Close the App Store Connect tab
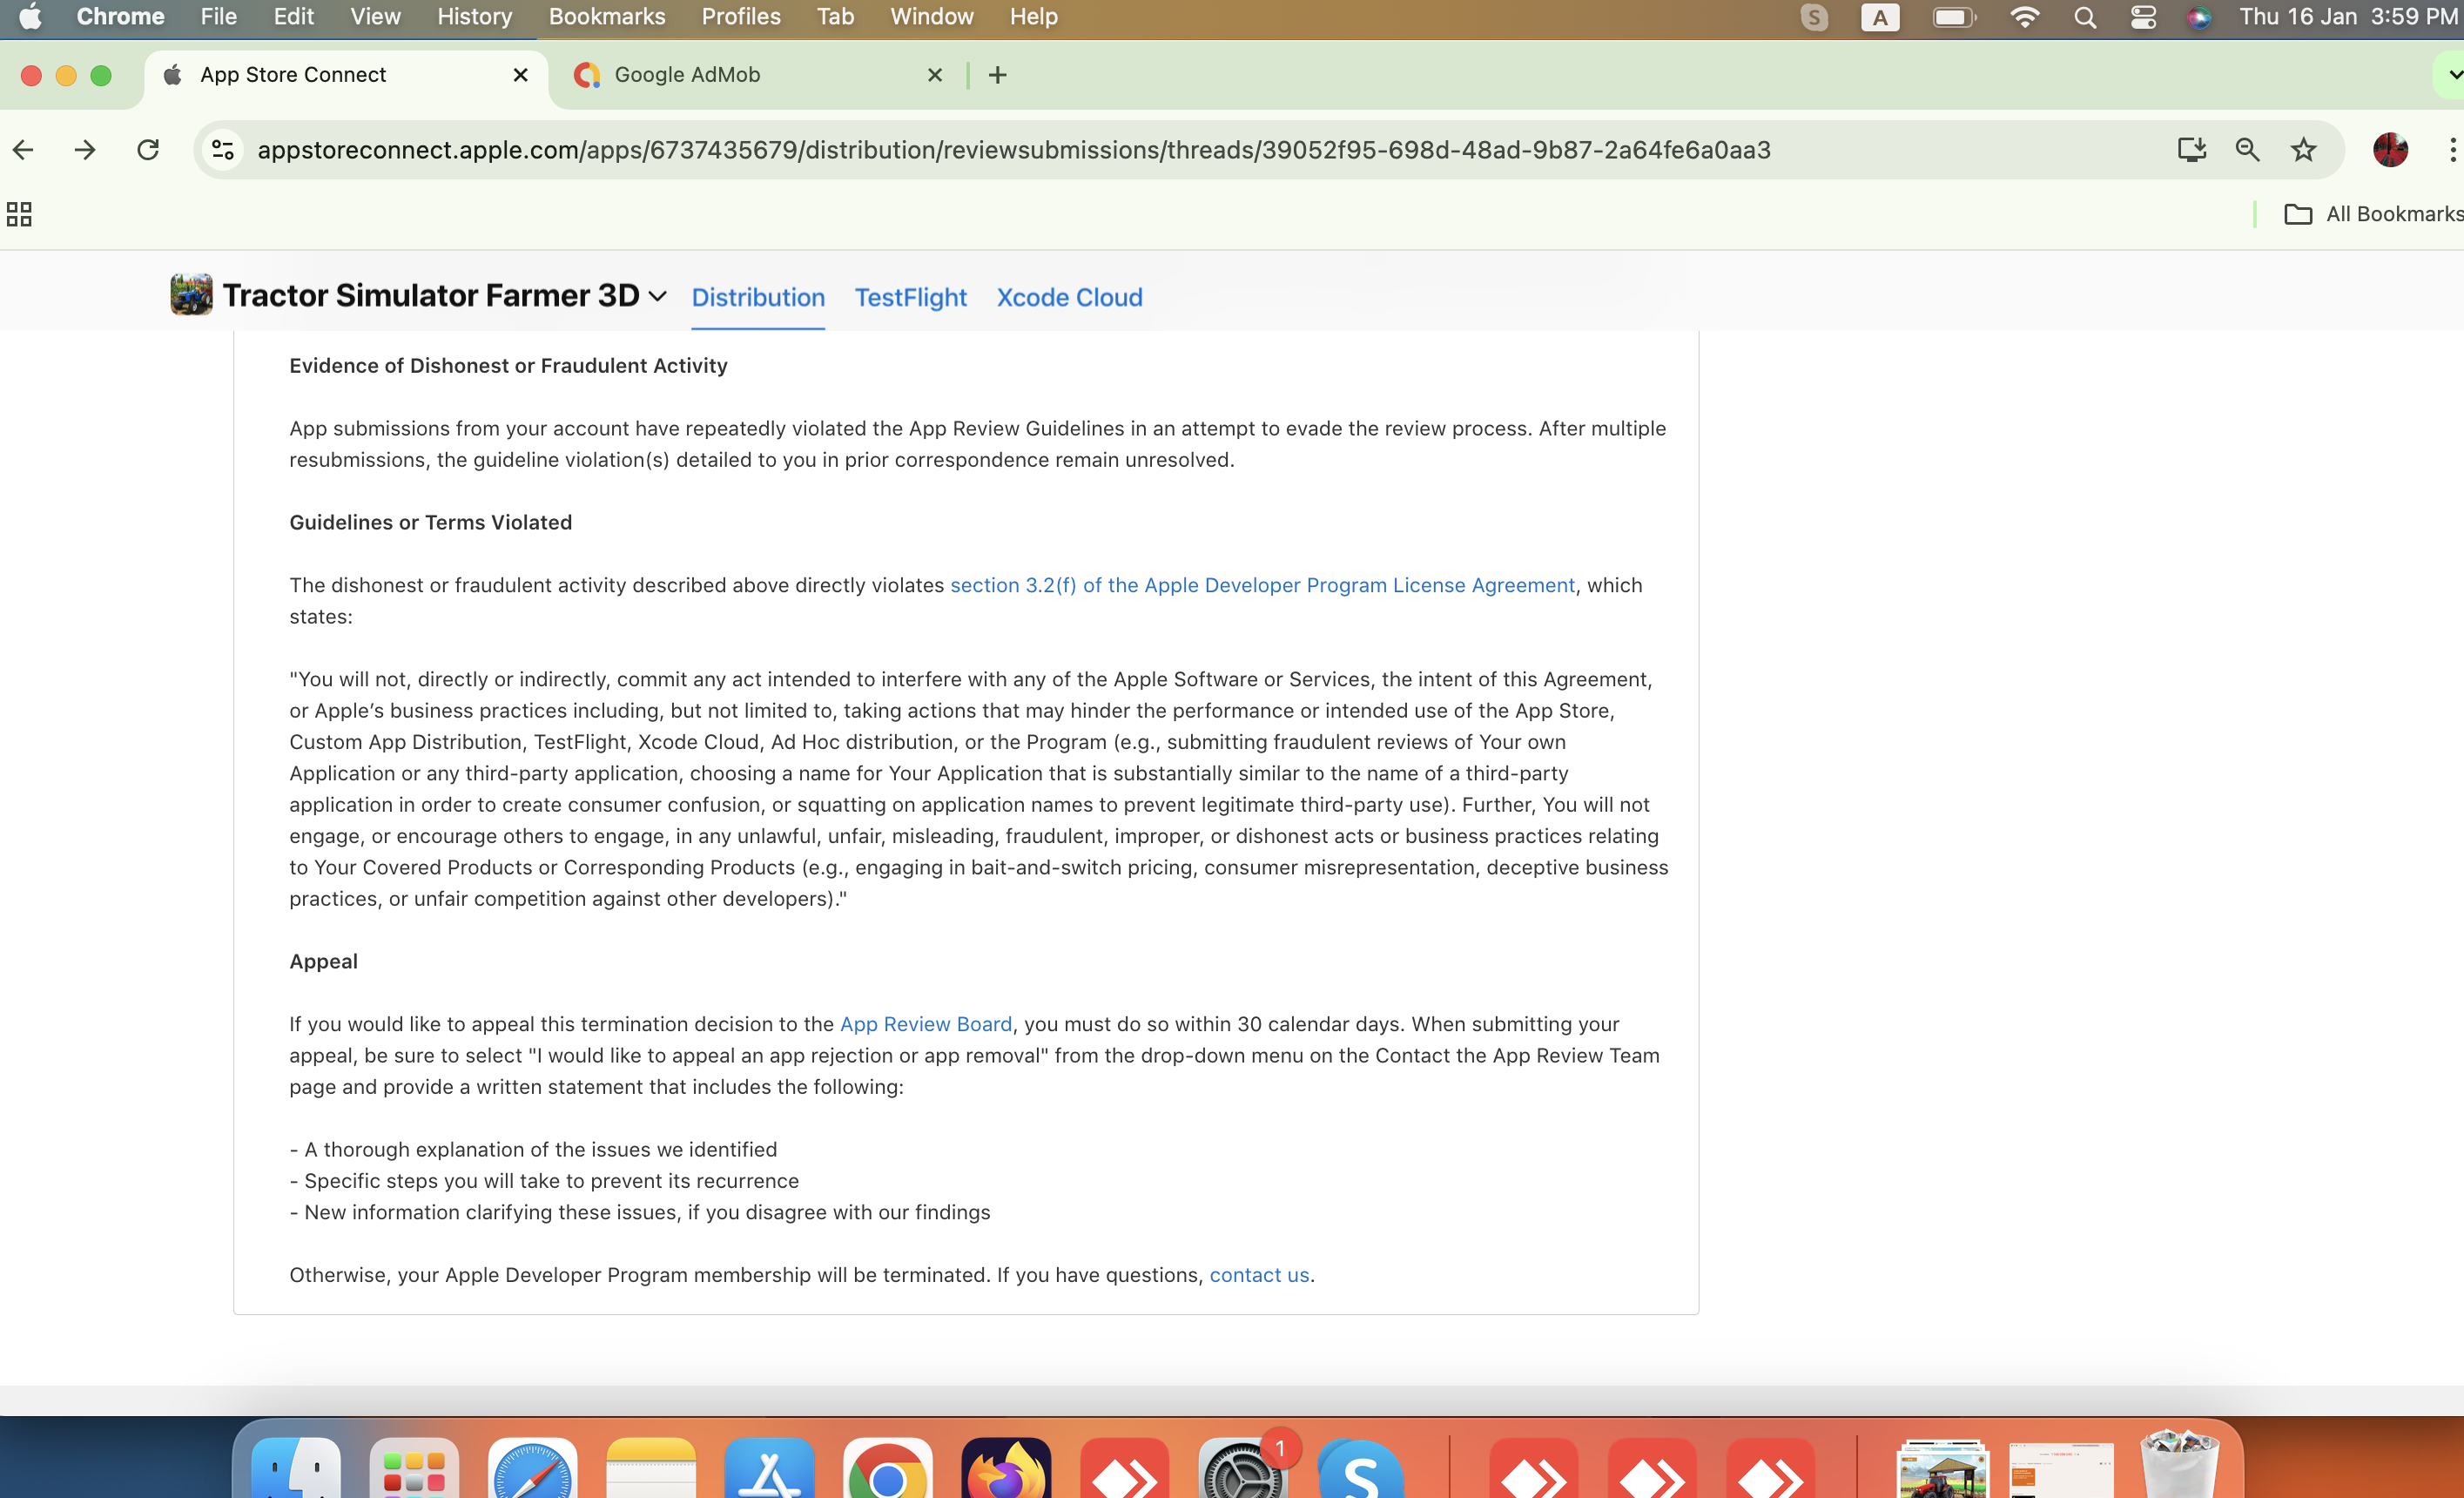This screenshot has width=2464, height=1498. (x=520, y=75)
